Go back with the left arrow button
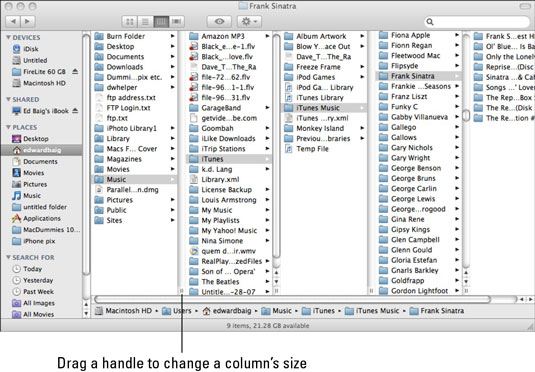 (x=13, y=22)
